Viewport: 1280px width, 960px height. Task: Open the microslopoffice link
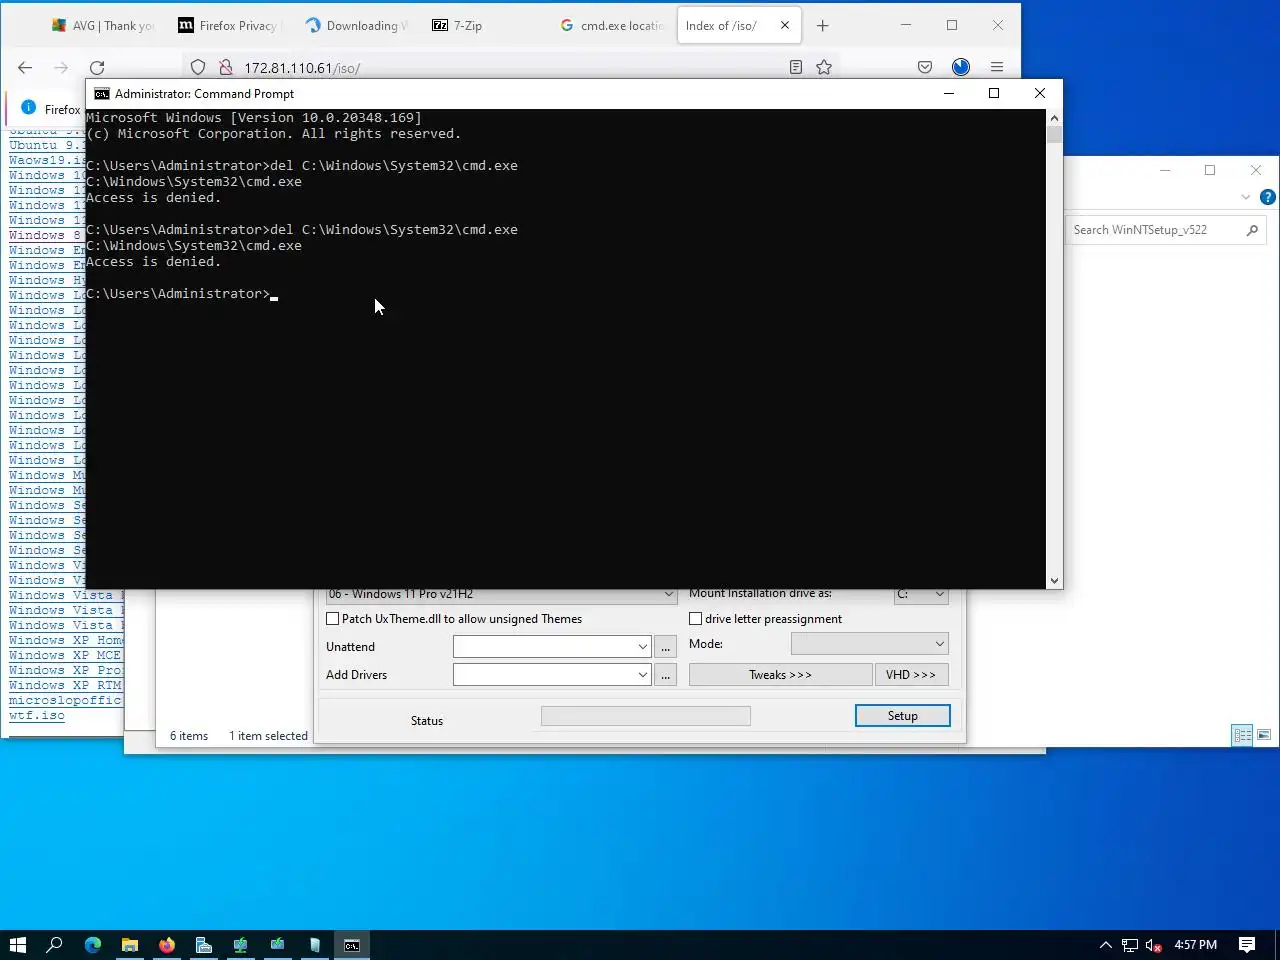point(65,701)
